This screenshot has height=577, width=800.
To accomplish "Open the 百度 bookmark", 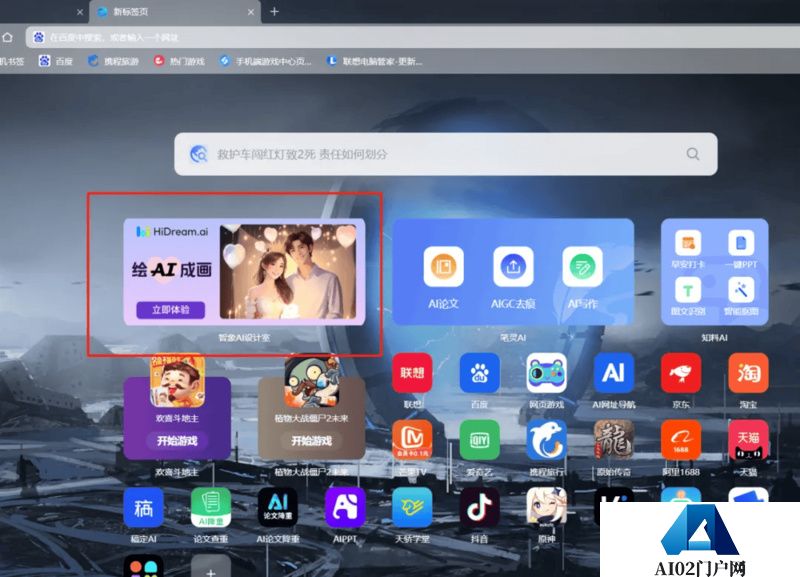I will (x=56, y=61).
